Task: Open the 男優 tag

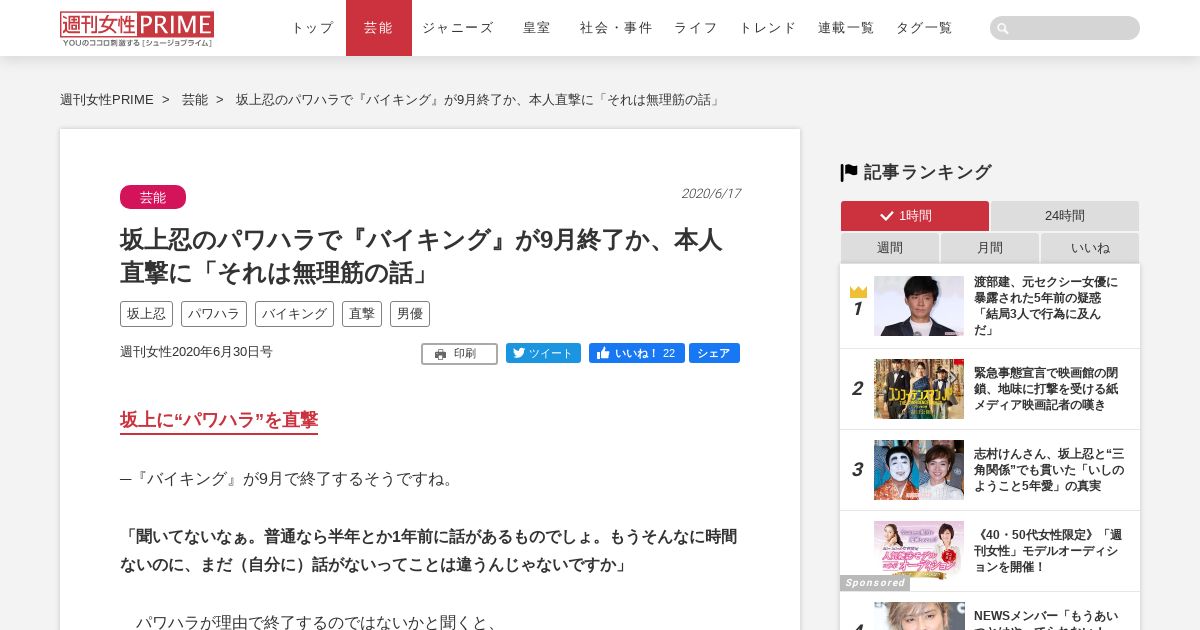Action: point(410,314)
